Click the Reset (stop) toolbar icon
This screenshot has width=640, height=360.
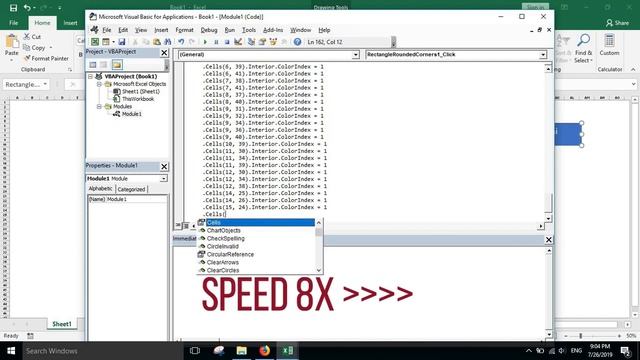(x=227, y=42)
